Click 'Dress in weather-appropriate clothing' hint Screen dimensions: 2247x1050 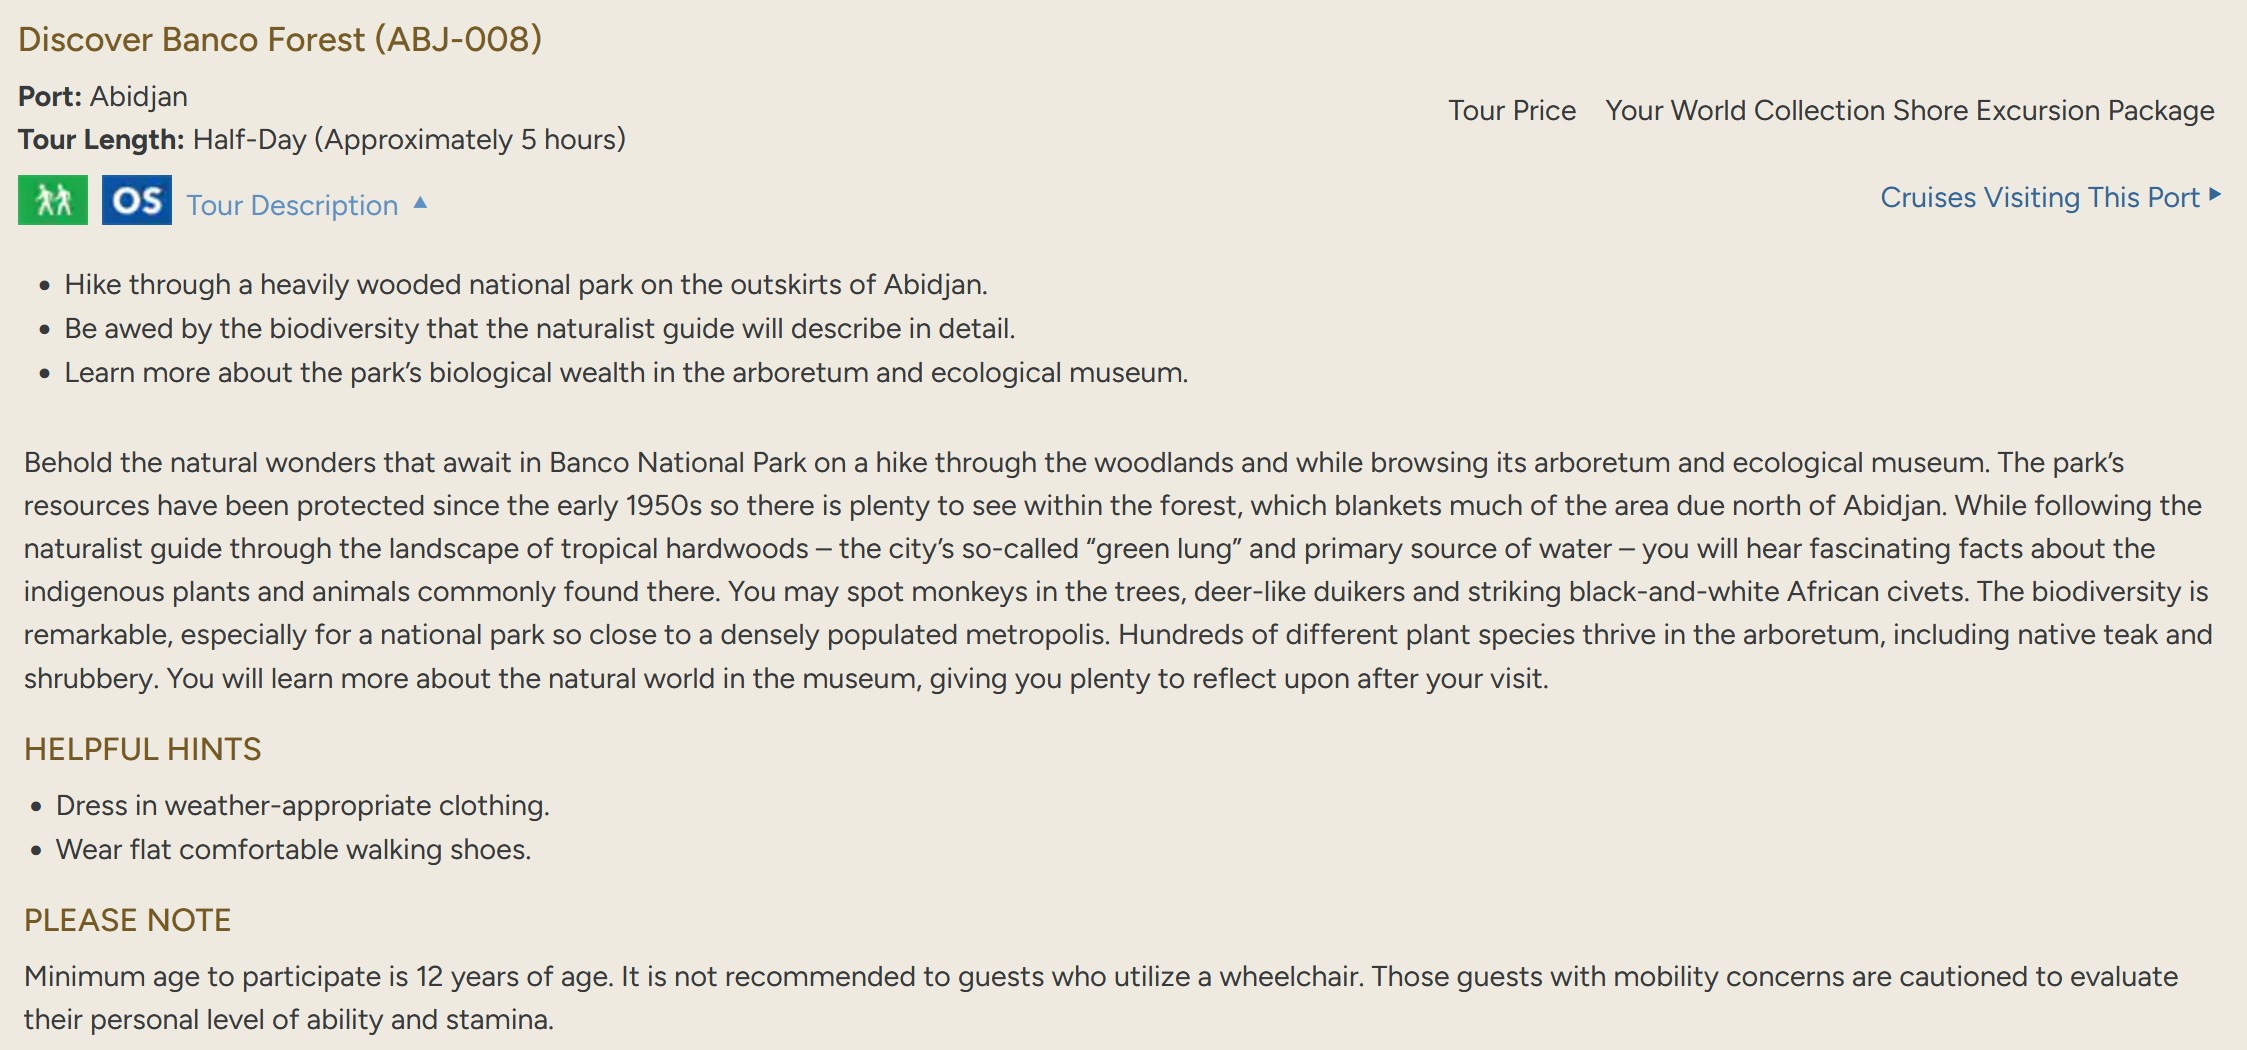point(303,806)
